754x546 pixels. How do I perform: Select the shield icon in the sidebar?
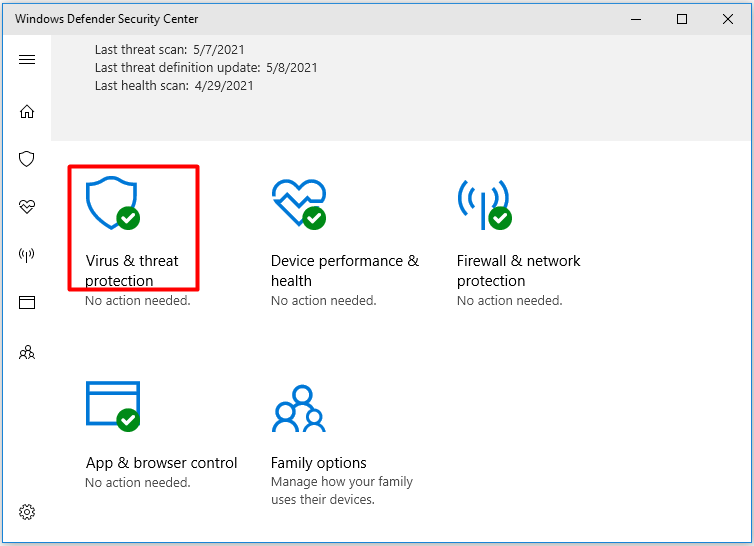click(x=27, y=159)
